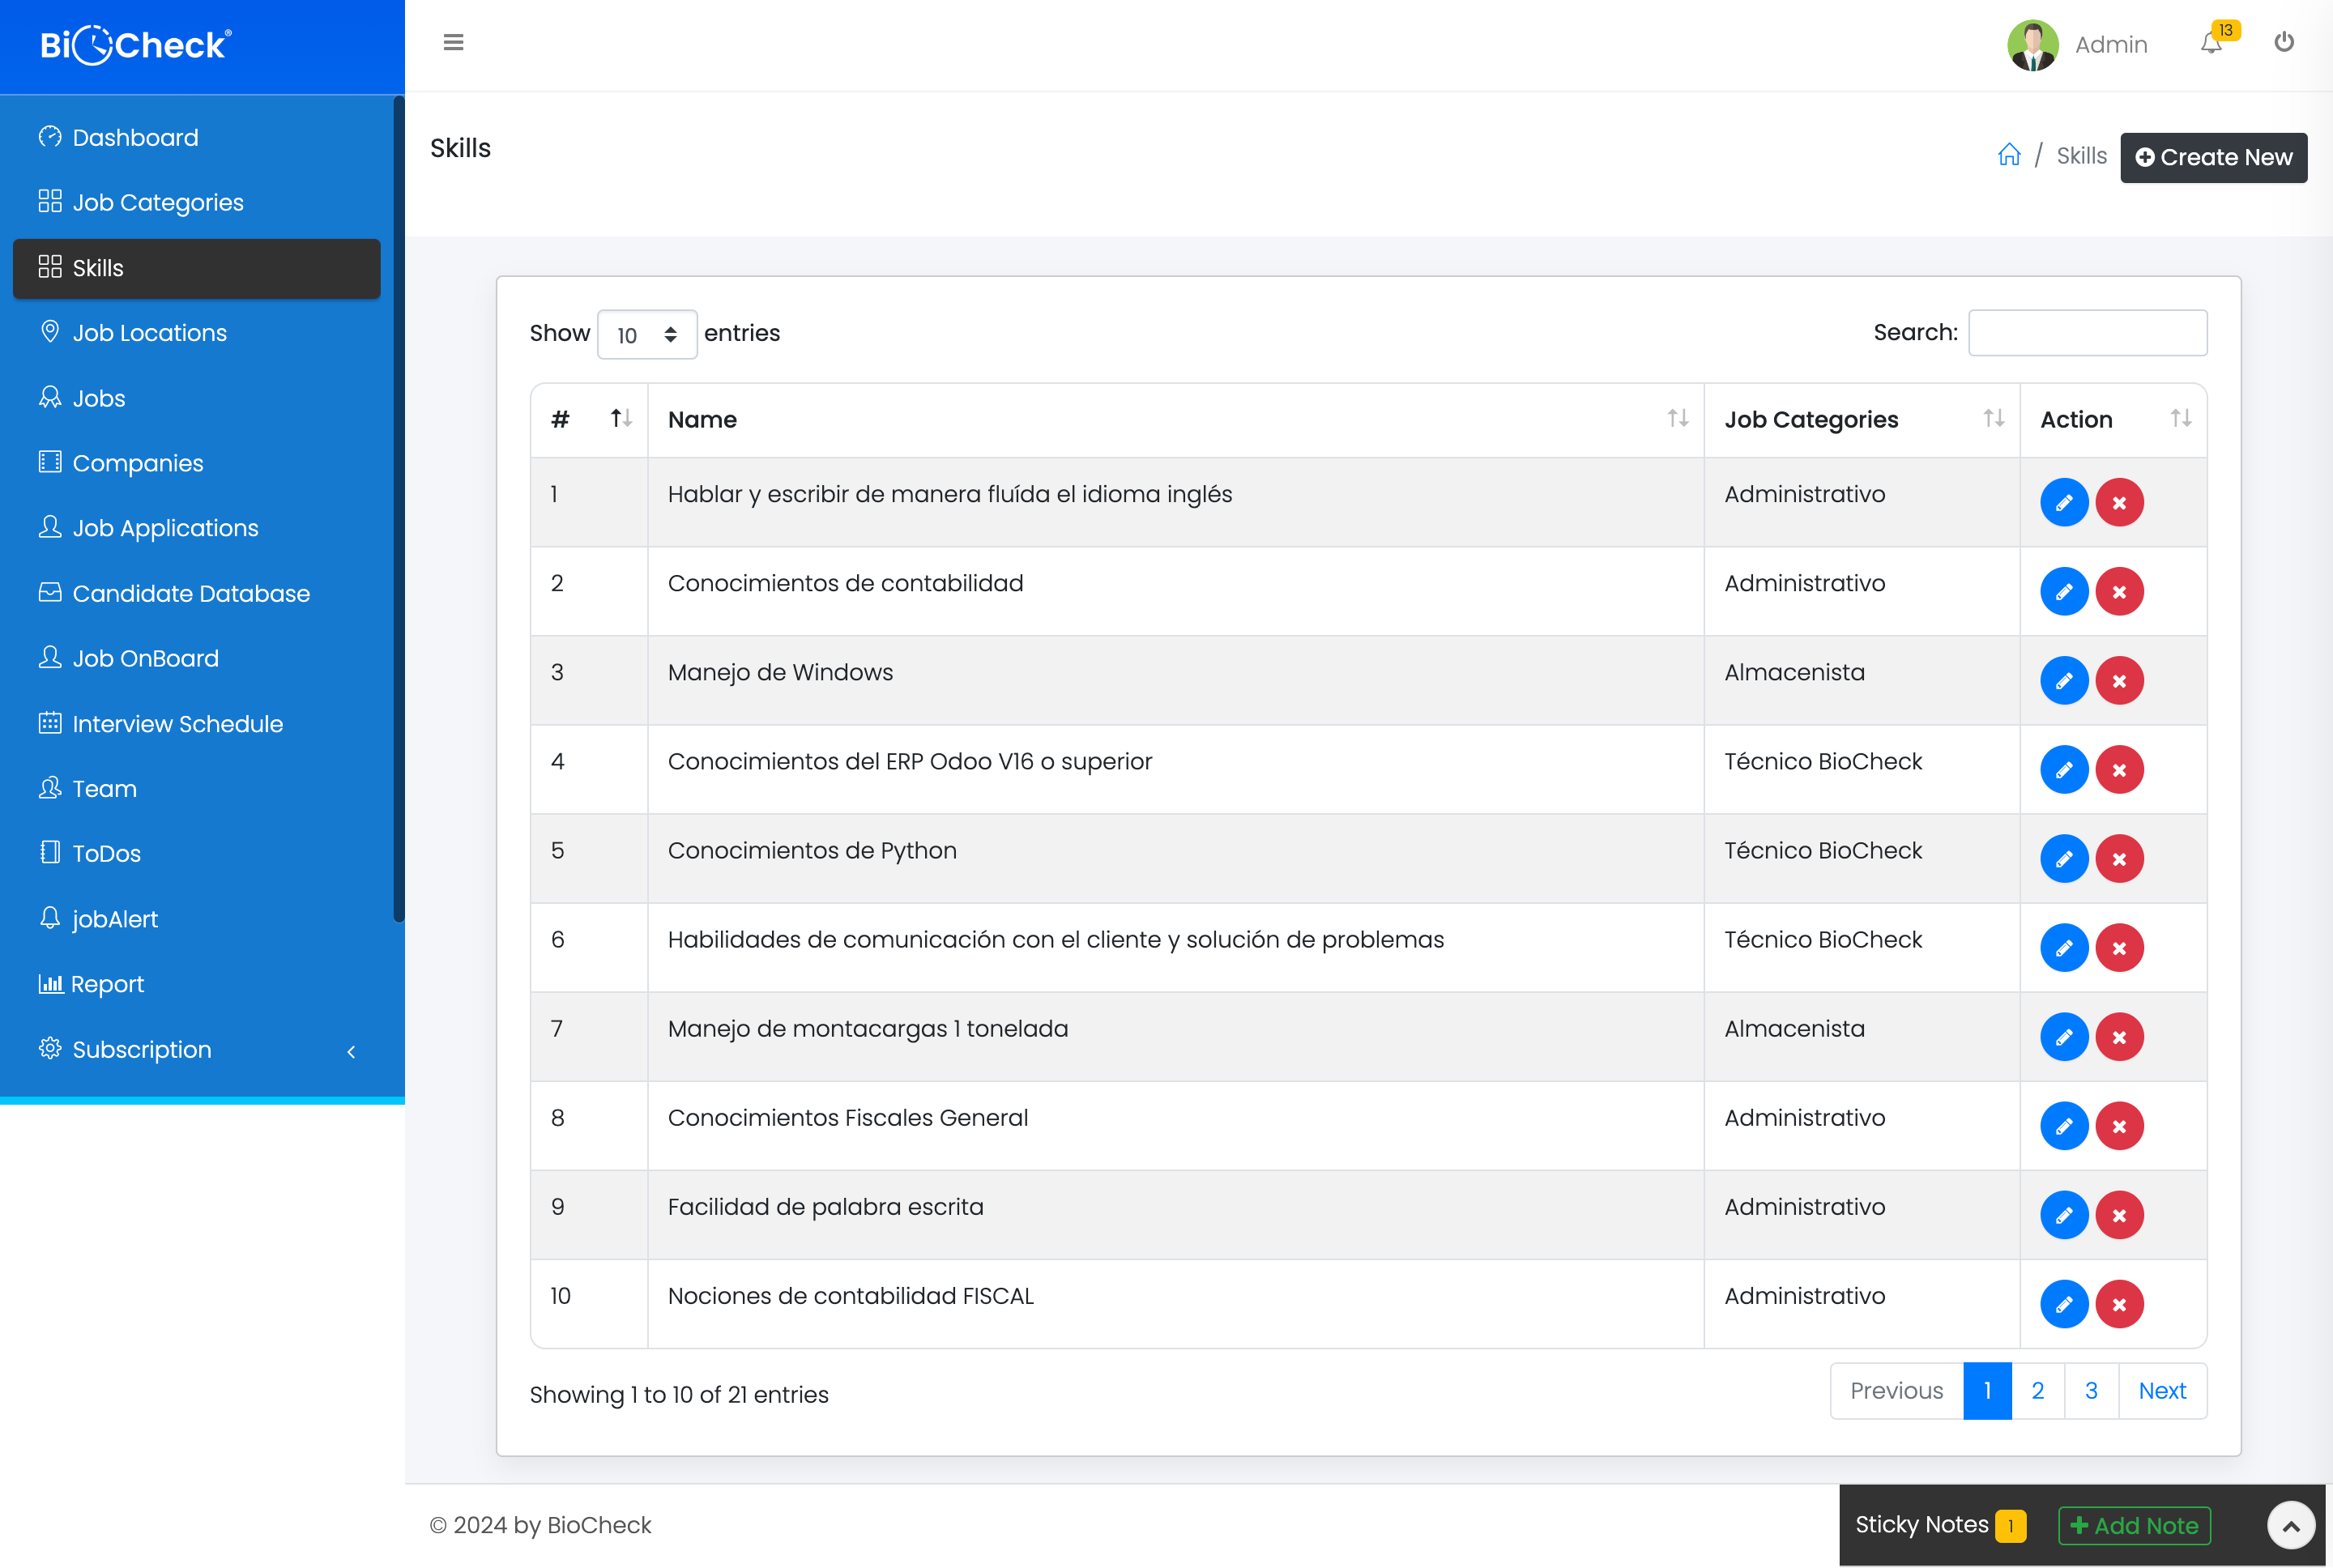Click the Previous pagination button
The height and width of the screenshot is (1568, 2333).
[x=1896, y=1391]
